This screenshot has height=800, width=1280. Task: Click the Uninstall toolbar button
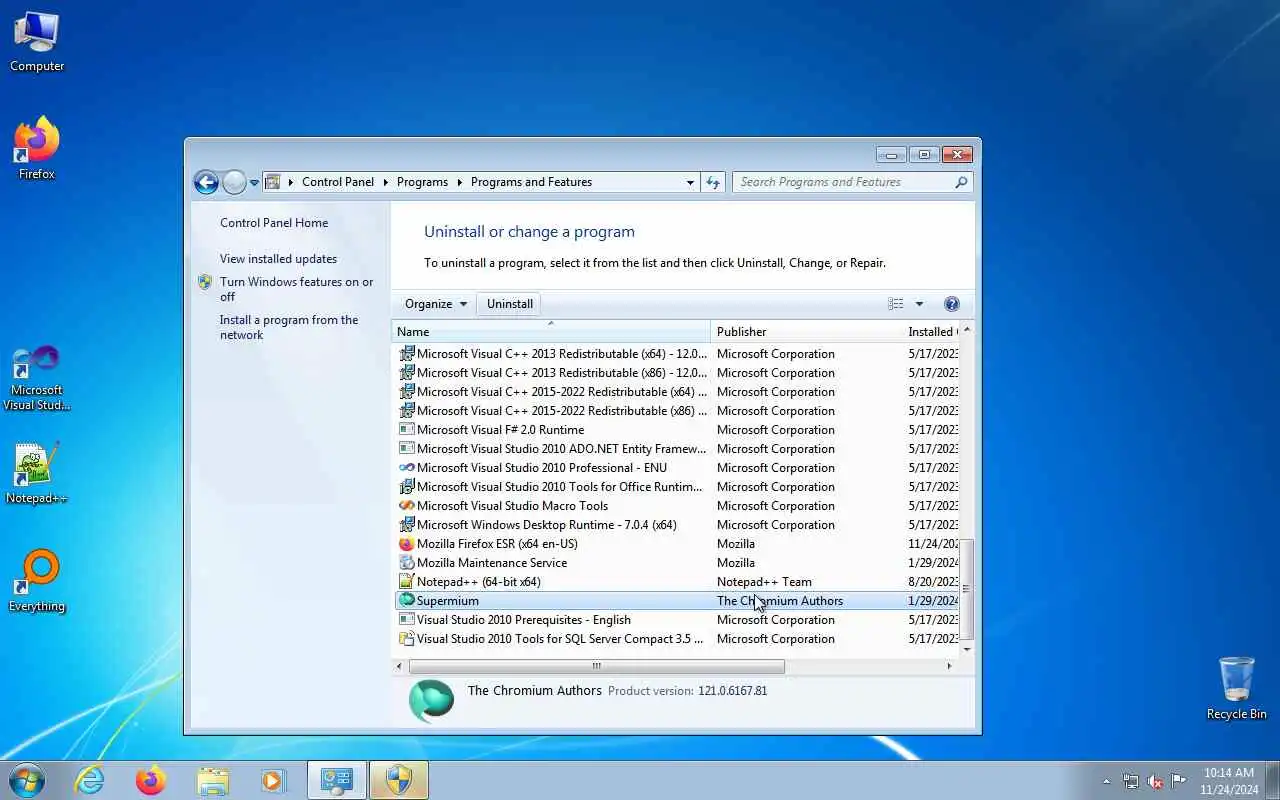click(510, 304)
